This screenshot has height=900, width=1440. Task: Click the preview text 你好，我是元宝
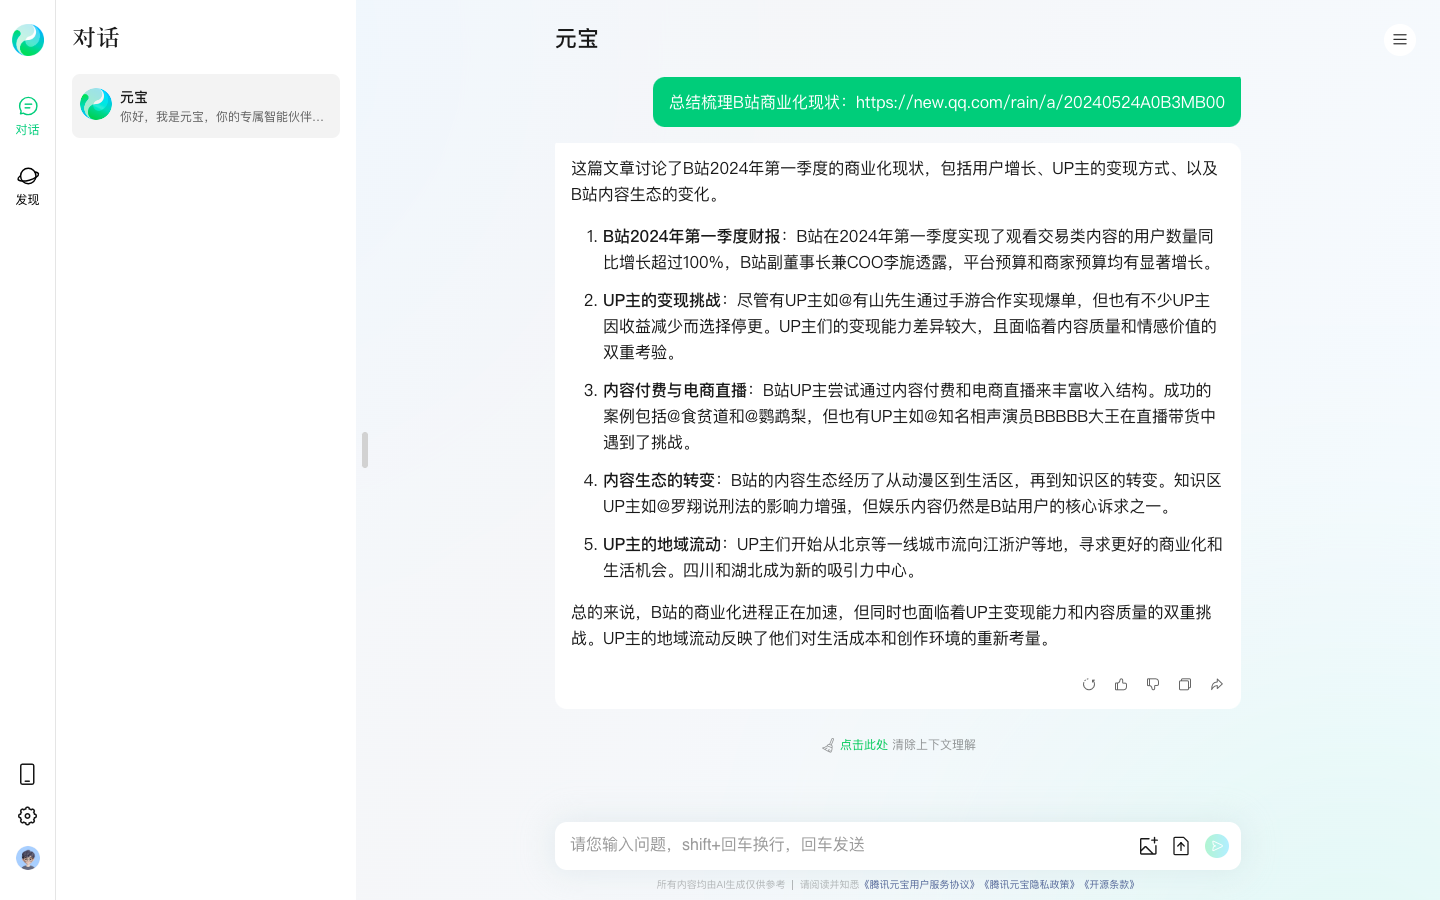pyautogui.click(x=222, y=117)
